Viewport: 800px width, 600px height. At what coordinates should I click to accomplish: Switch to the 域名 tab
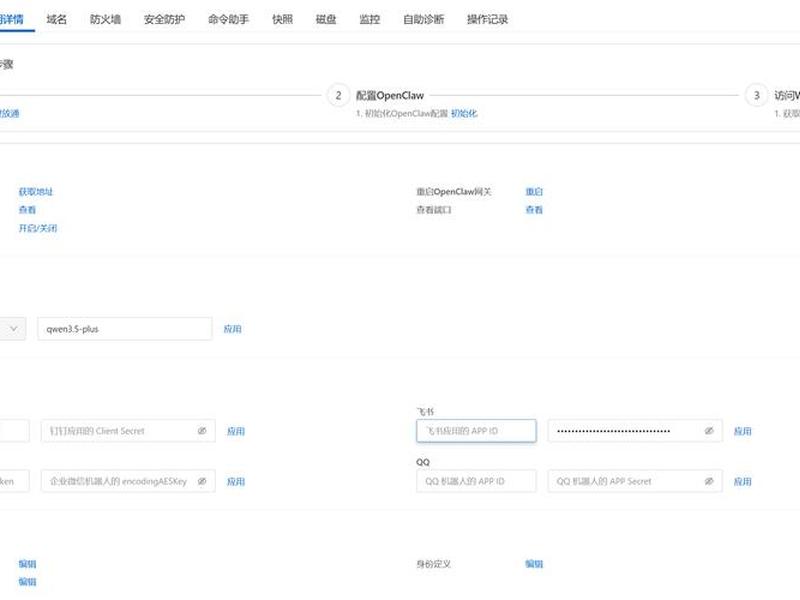tap(57, 19)
